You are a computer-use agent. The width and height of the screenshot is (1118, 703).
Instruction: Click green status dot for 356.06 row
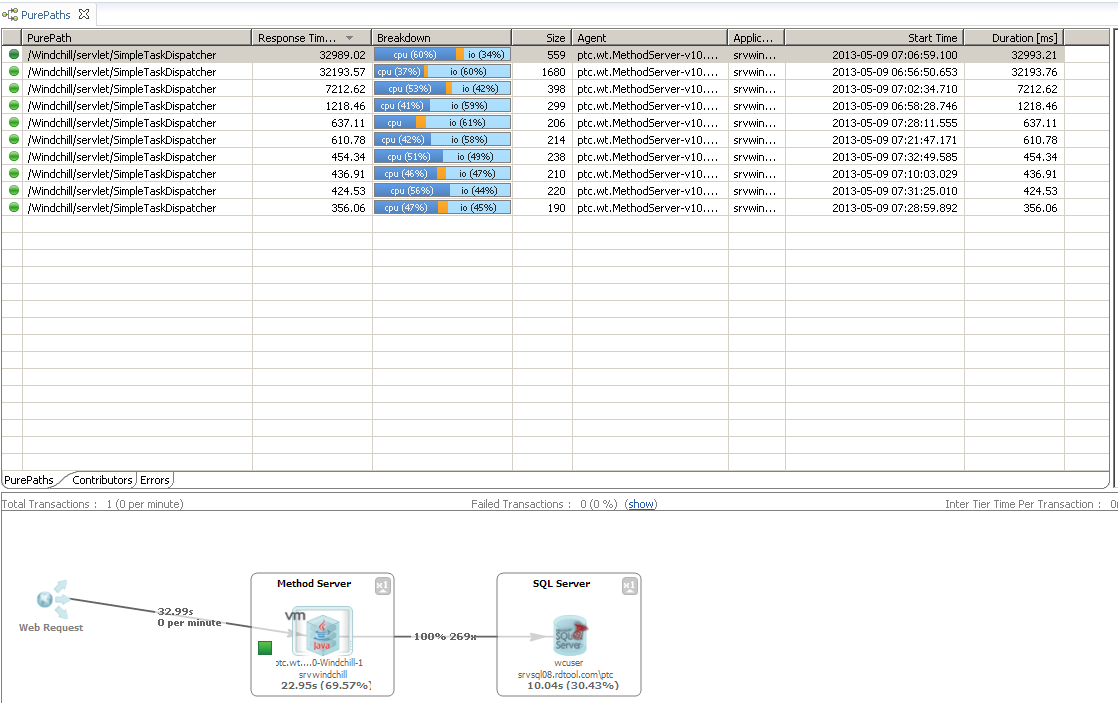[14, 207]
